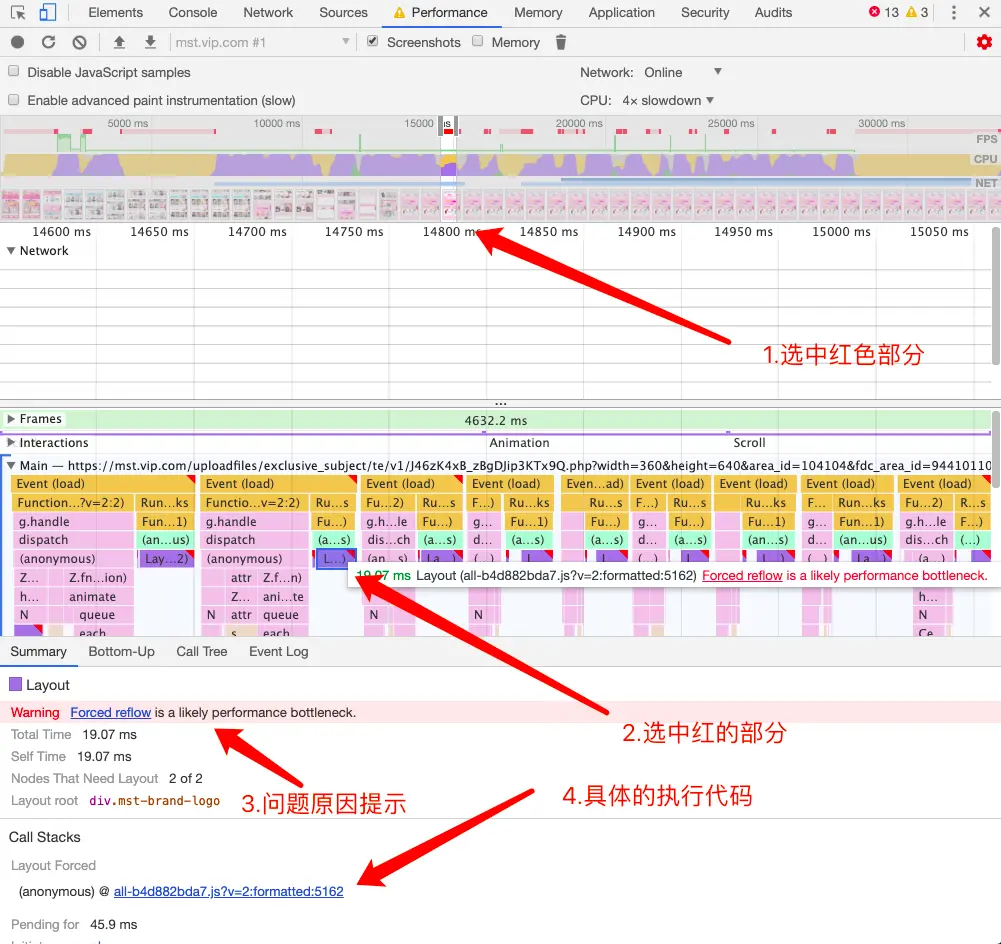1001x944 pixels.
Task: Open the Network Online throttling dropdown
Action: [x=682, y=72]
